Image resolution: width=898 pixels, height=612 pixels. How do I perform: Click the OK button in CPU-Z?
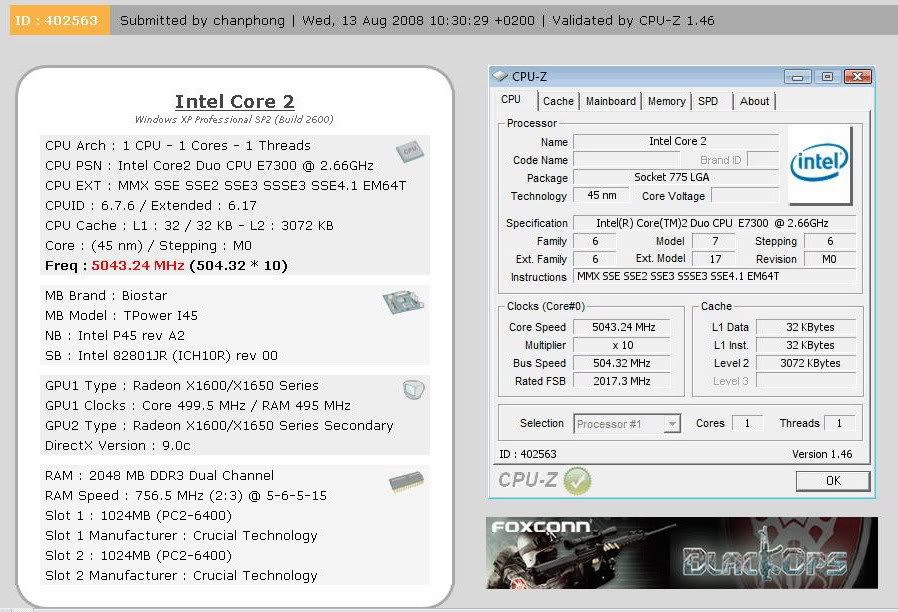coord(833,481)
